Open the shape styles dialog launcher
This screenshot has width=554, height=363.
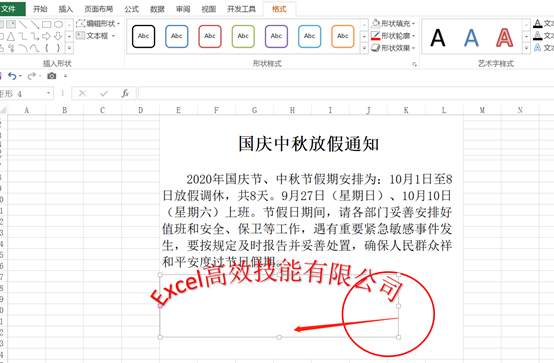click(x=415, y=64)
